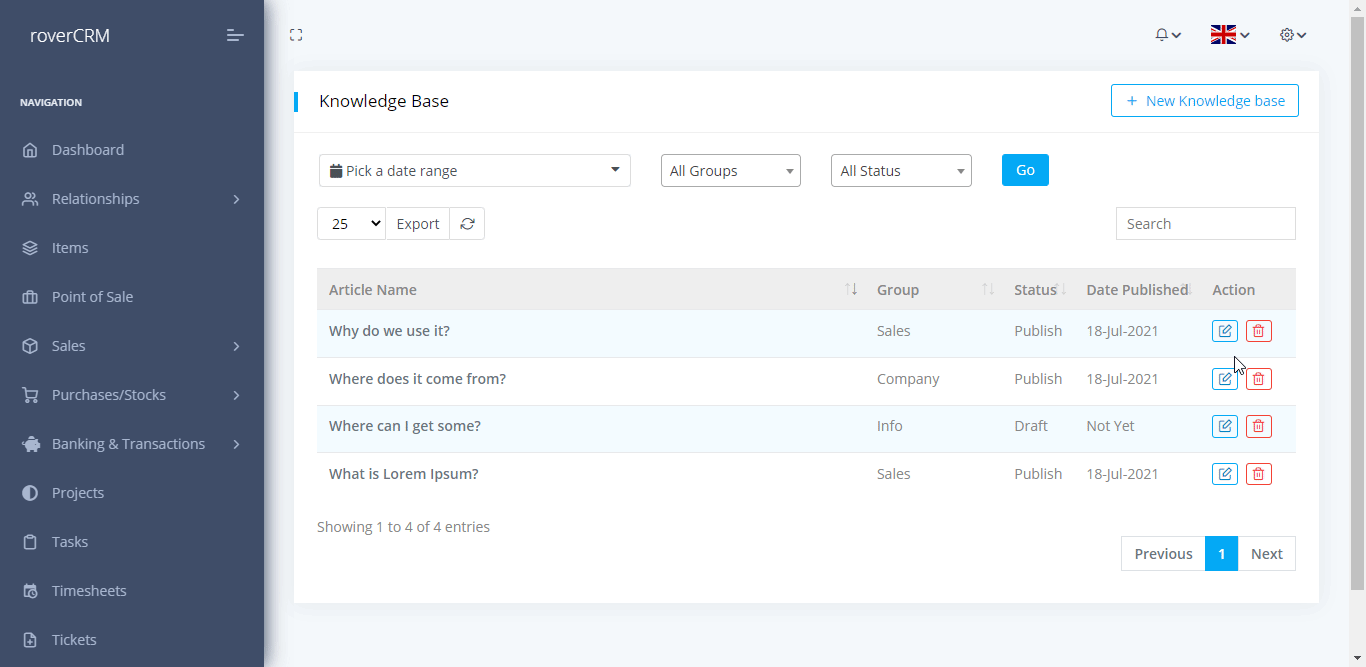Toggle fullscreen mode icon
The image size is (1366, 667).
(296, 35)
